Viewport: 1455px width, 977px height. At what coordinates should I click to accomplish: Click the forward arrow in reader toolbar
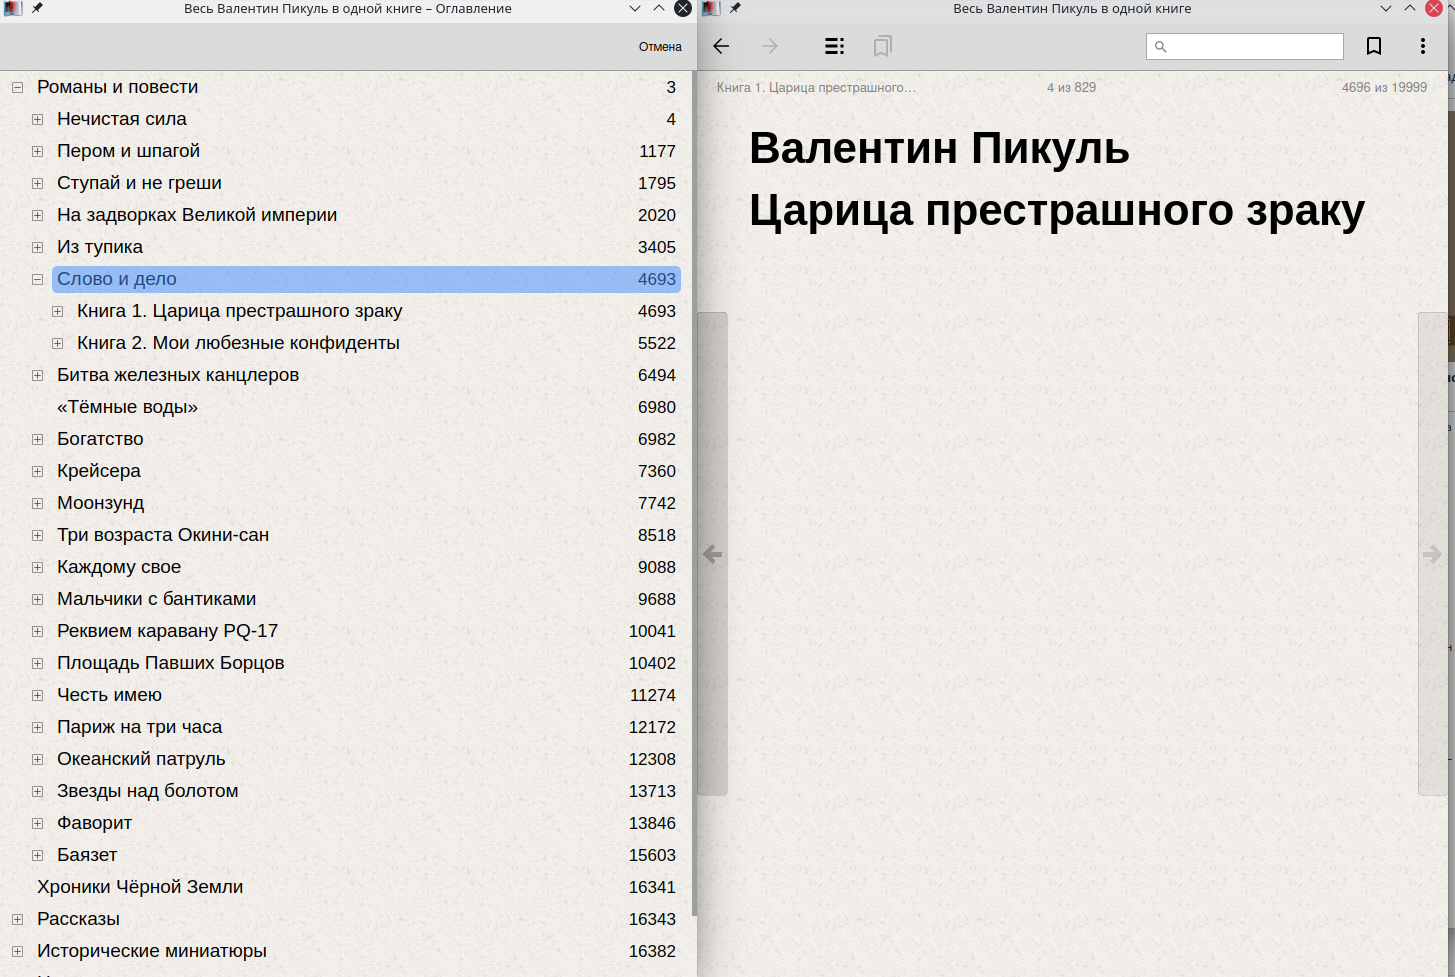[x=769, y=46]
